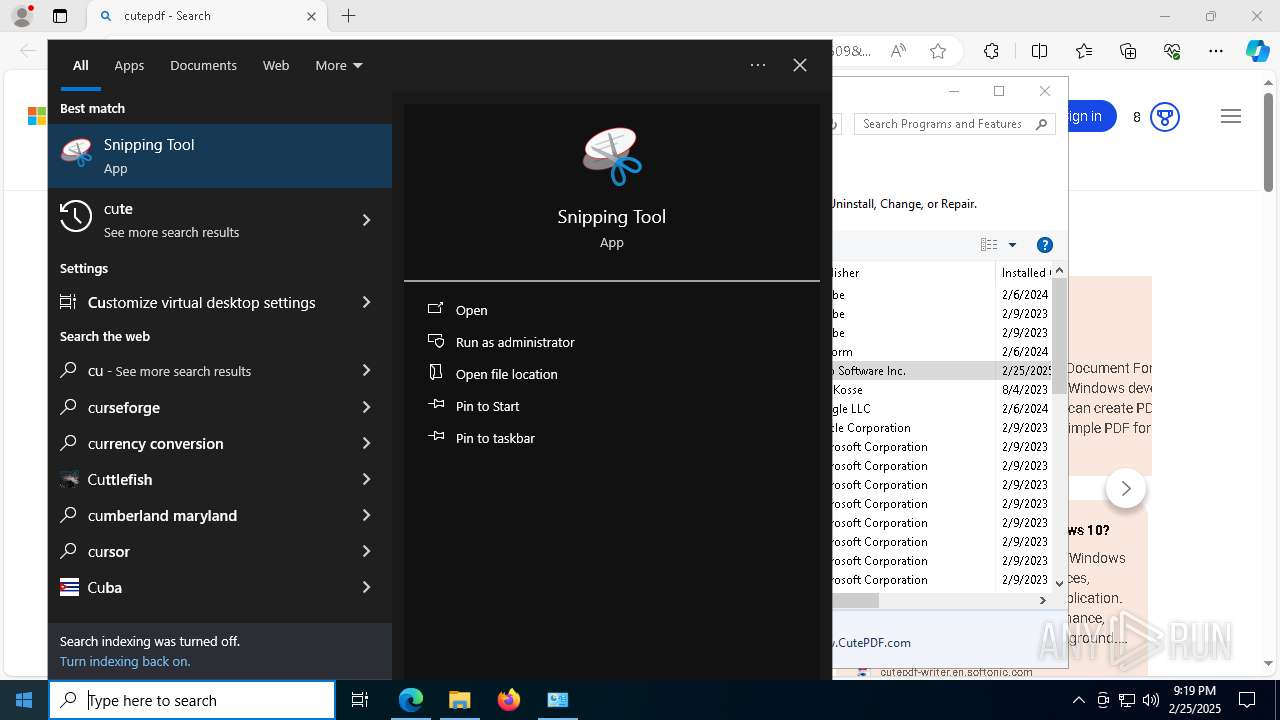Image resolution: width=1280 pixels, height=720 pixels.
Task: Add this page to favorites star
Action: (x=938, y=51)
